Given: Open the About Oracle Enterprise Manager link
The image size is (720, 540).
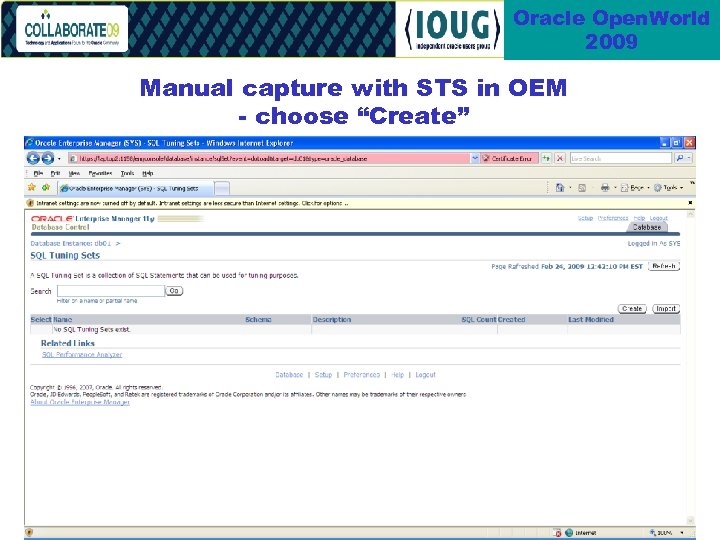Looking at the screenshot, I should click(x=80, y=402).
